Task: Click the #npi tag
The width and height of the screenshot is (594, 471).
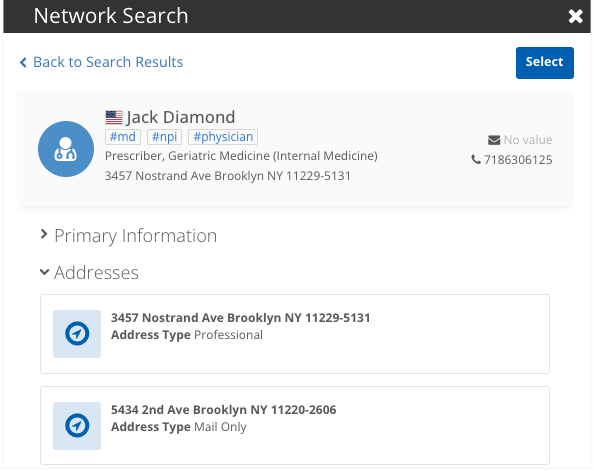Action: tap(164, 137)
